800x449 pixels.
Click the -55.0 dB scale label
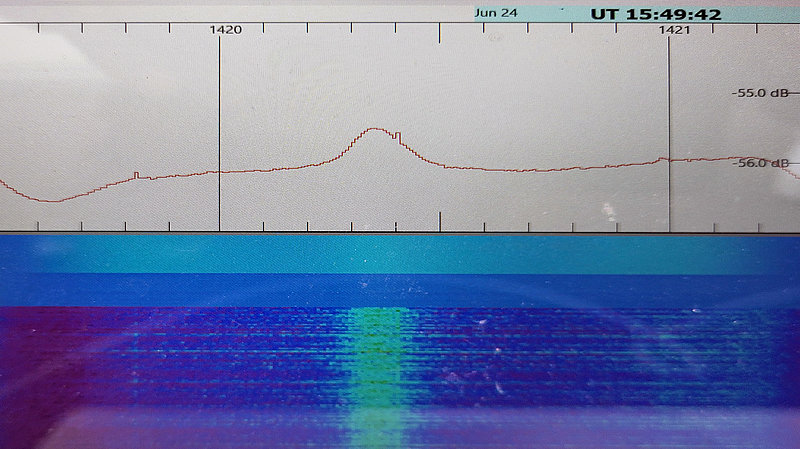click(762, 93)
